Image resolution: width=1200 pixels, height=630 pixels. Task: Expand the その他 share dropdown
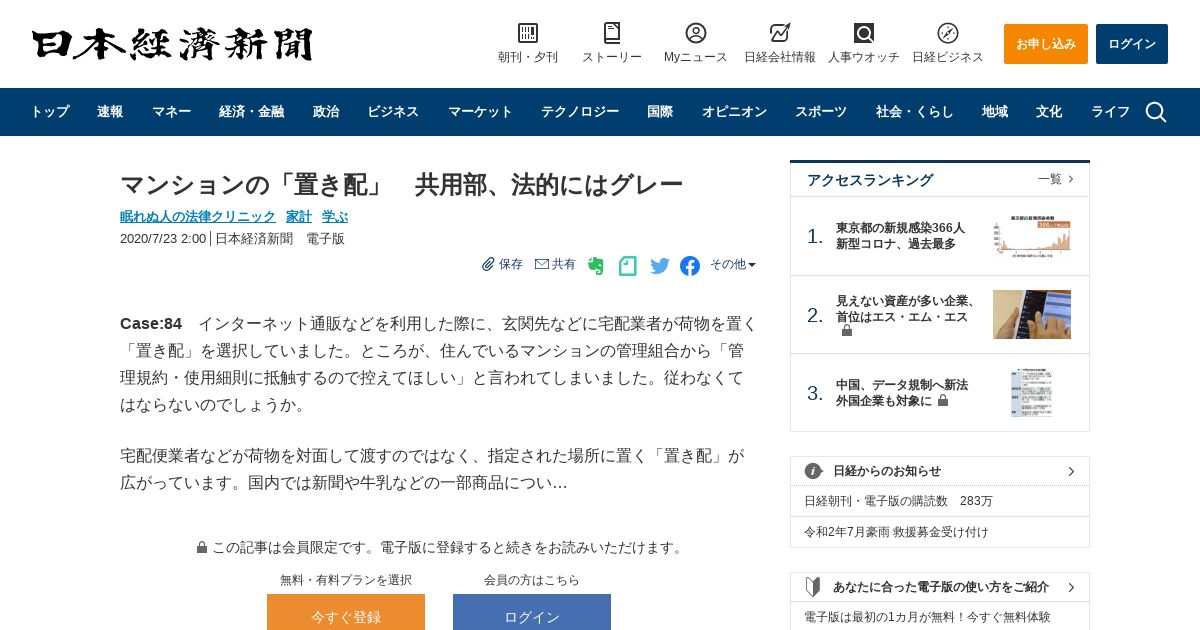(x=733, y=264)
